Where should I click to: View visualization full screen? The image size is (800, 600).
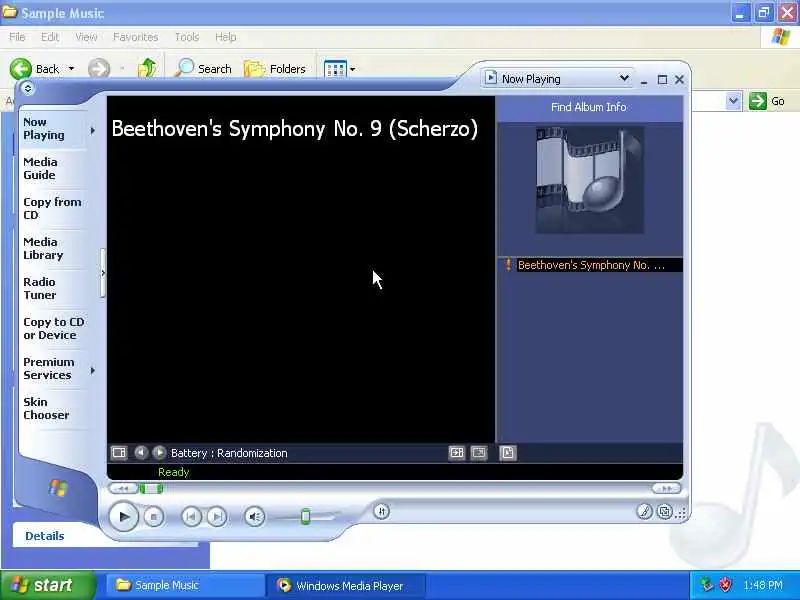tap(479, 453)
